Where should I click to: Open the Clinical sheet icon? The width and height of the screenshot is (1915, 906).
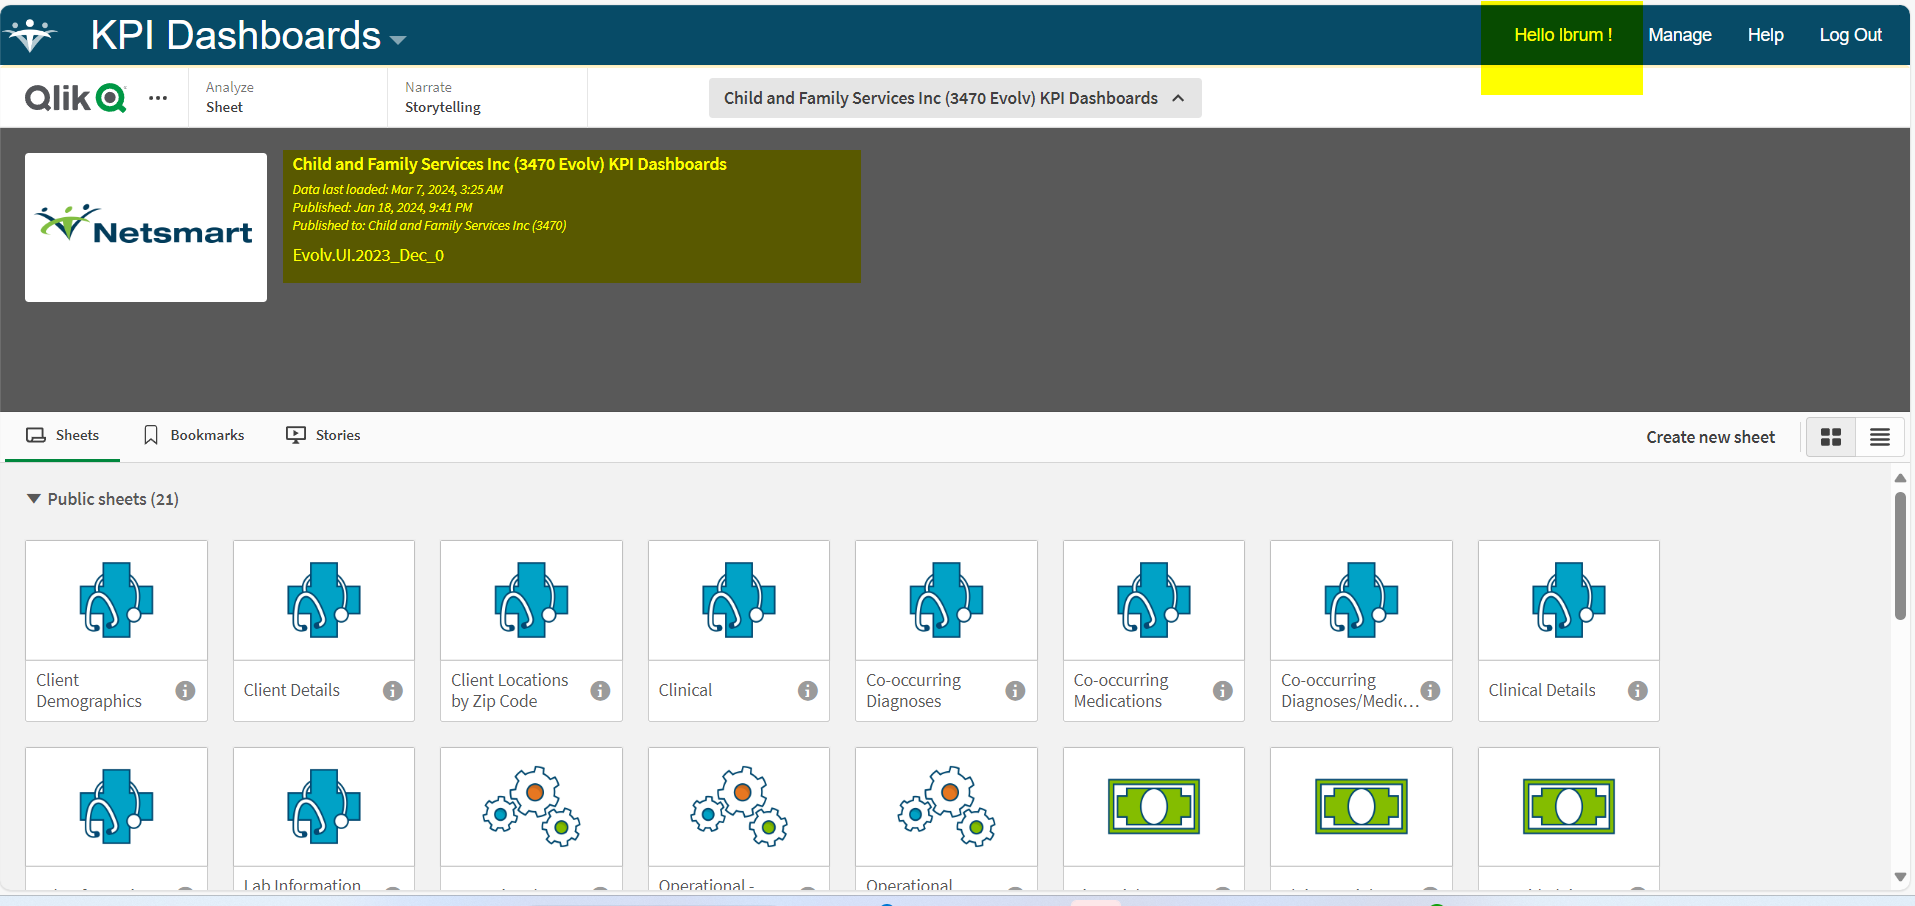(x=739, y=600)
